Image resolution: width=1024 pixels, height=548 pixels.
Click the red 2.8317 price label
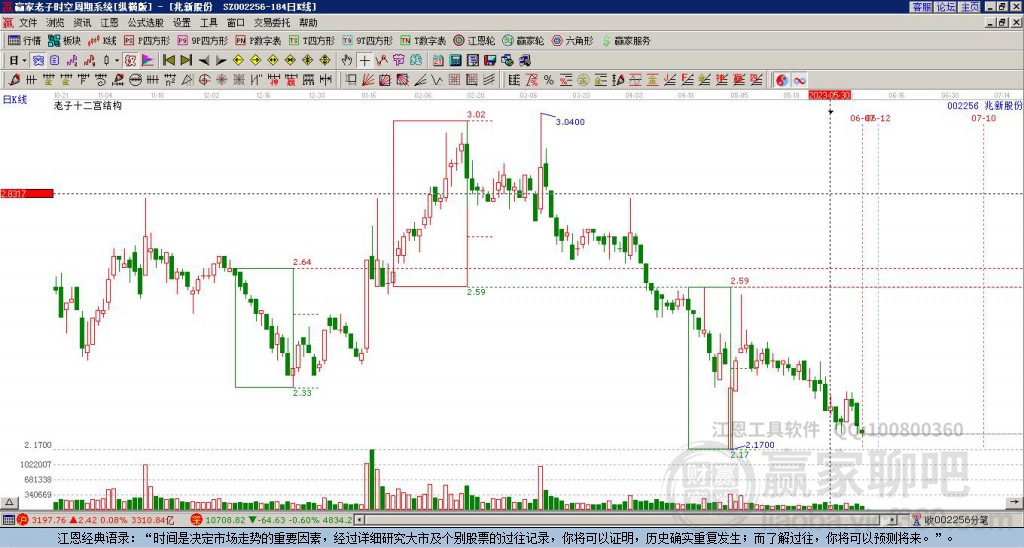pos(27,193)
